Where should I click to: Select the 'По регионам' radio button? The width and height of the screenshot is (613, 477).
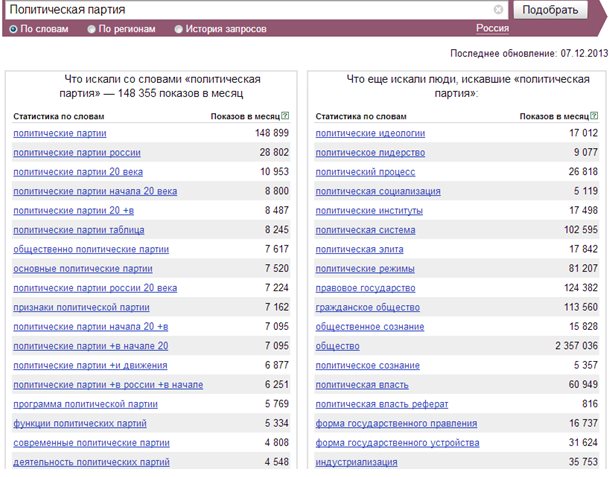[91, 29]
